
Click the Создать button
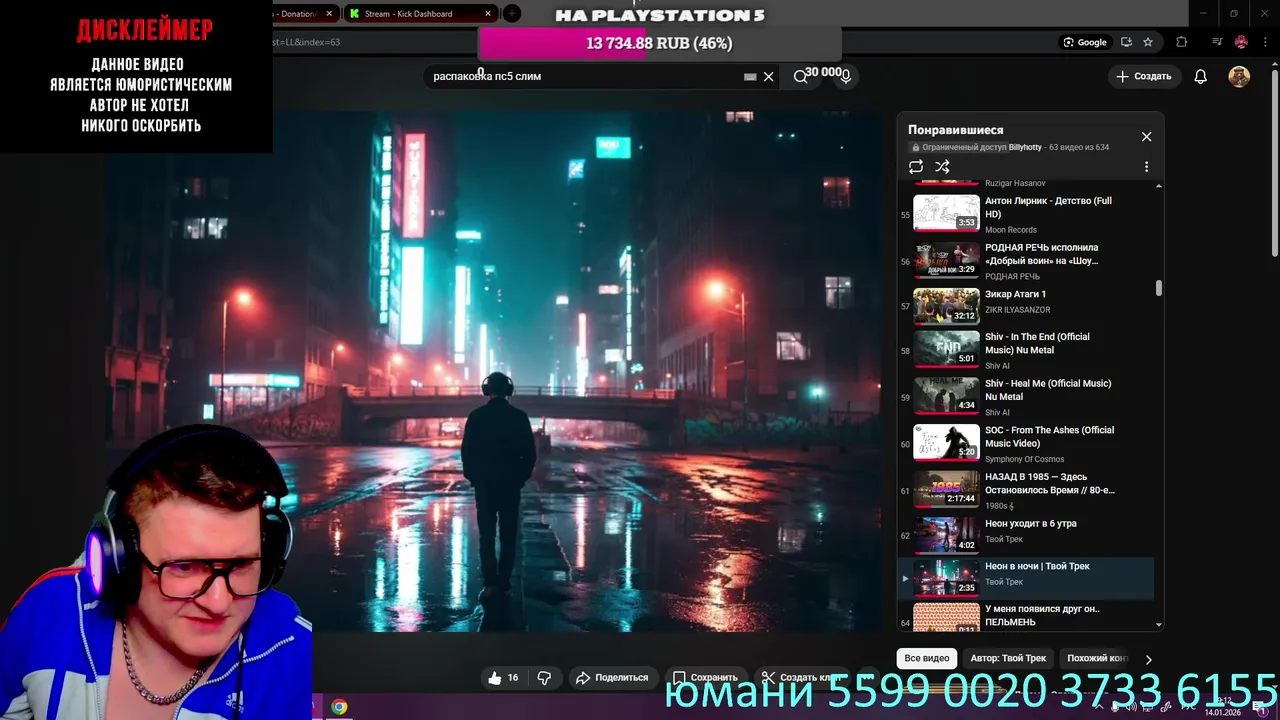[x=1144, y=76]
